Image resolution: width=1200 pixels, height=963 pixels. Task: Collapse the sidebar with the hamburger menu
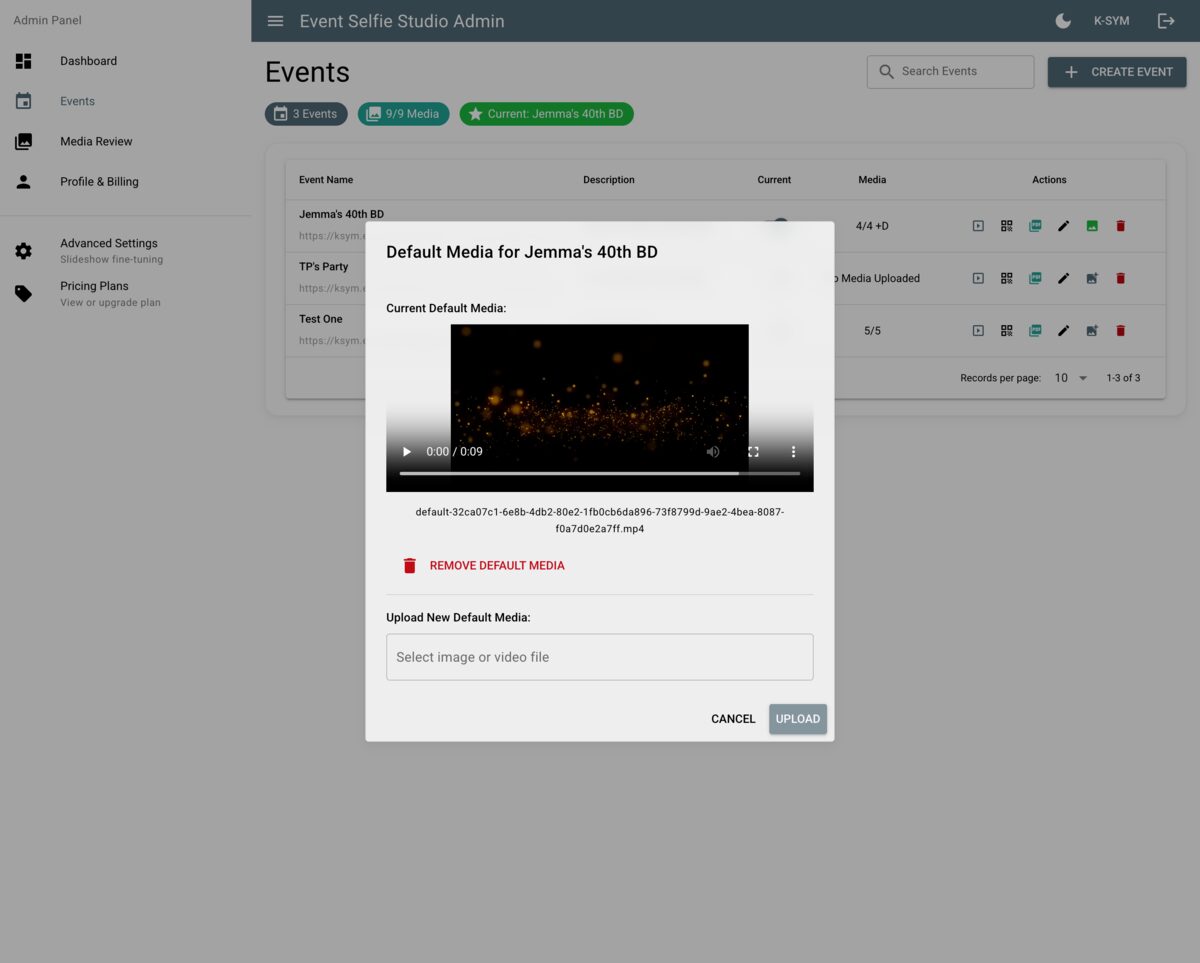coord(275,20)
